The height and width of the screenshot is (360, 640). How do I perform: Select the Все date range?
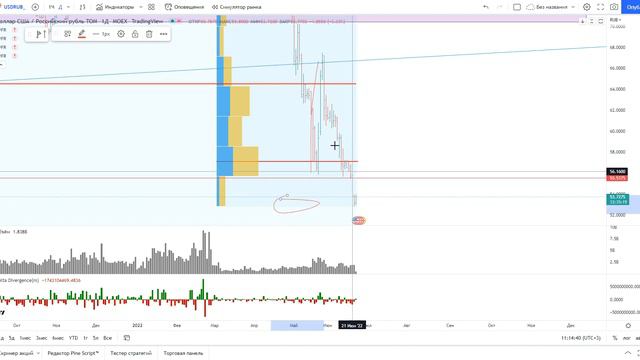pyautogui.click(x=107, y=338)
